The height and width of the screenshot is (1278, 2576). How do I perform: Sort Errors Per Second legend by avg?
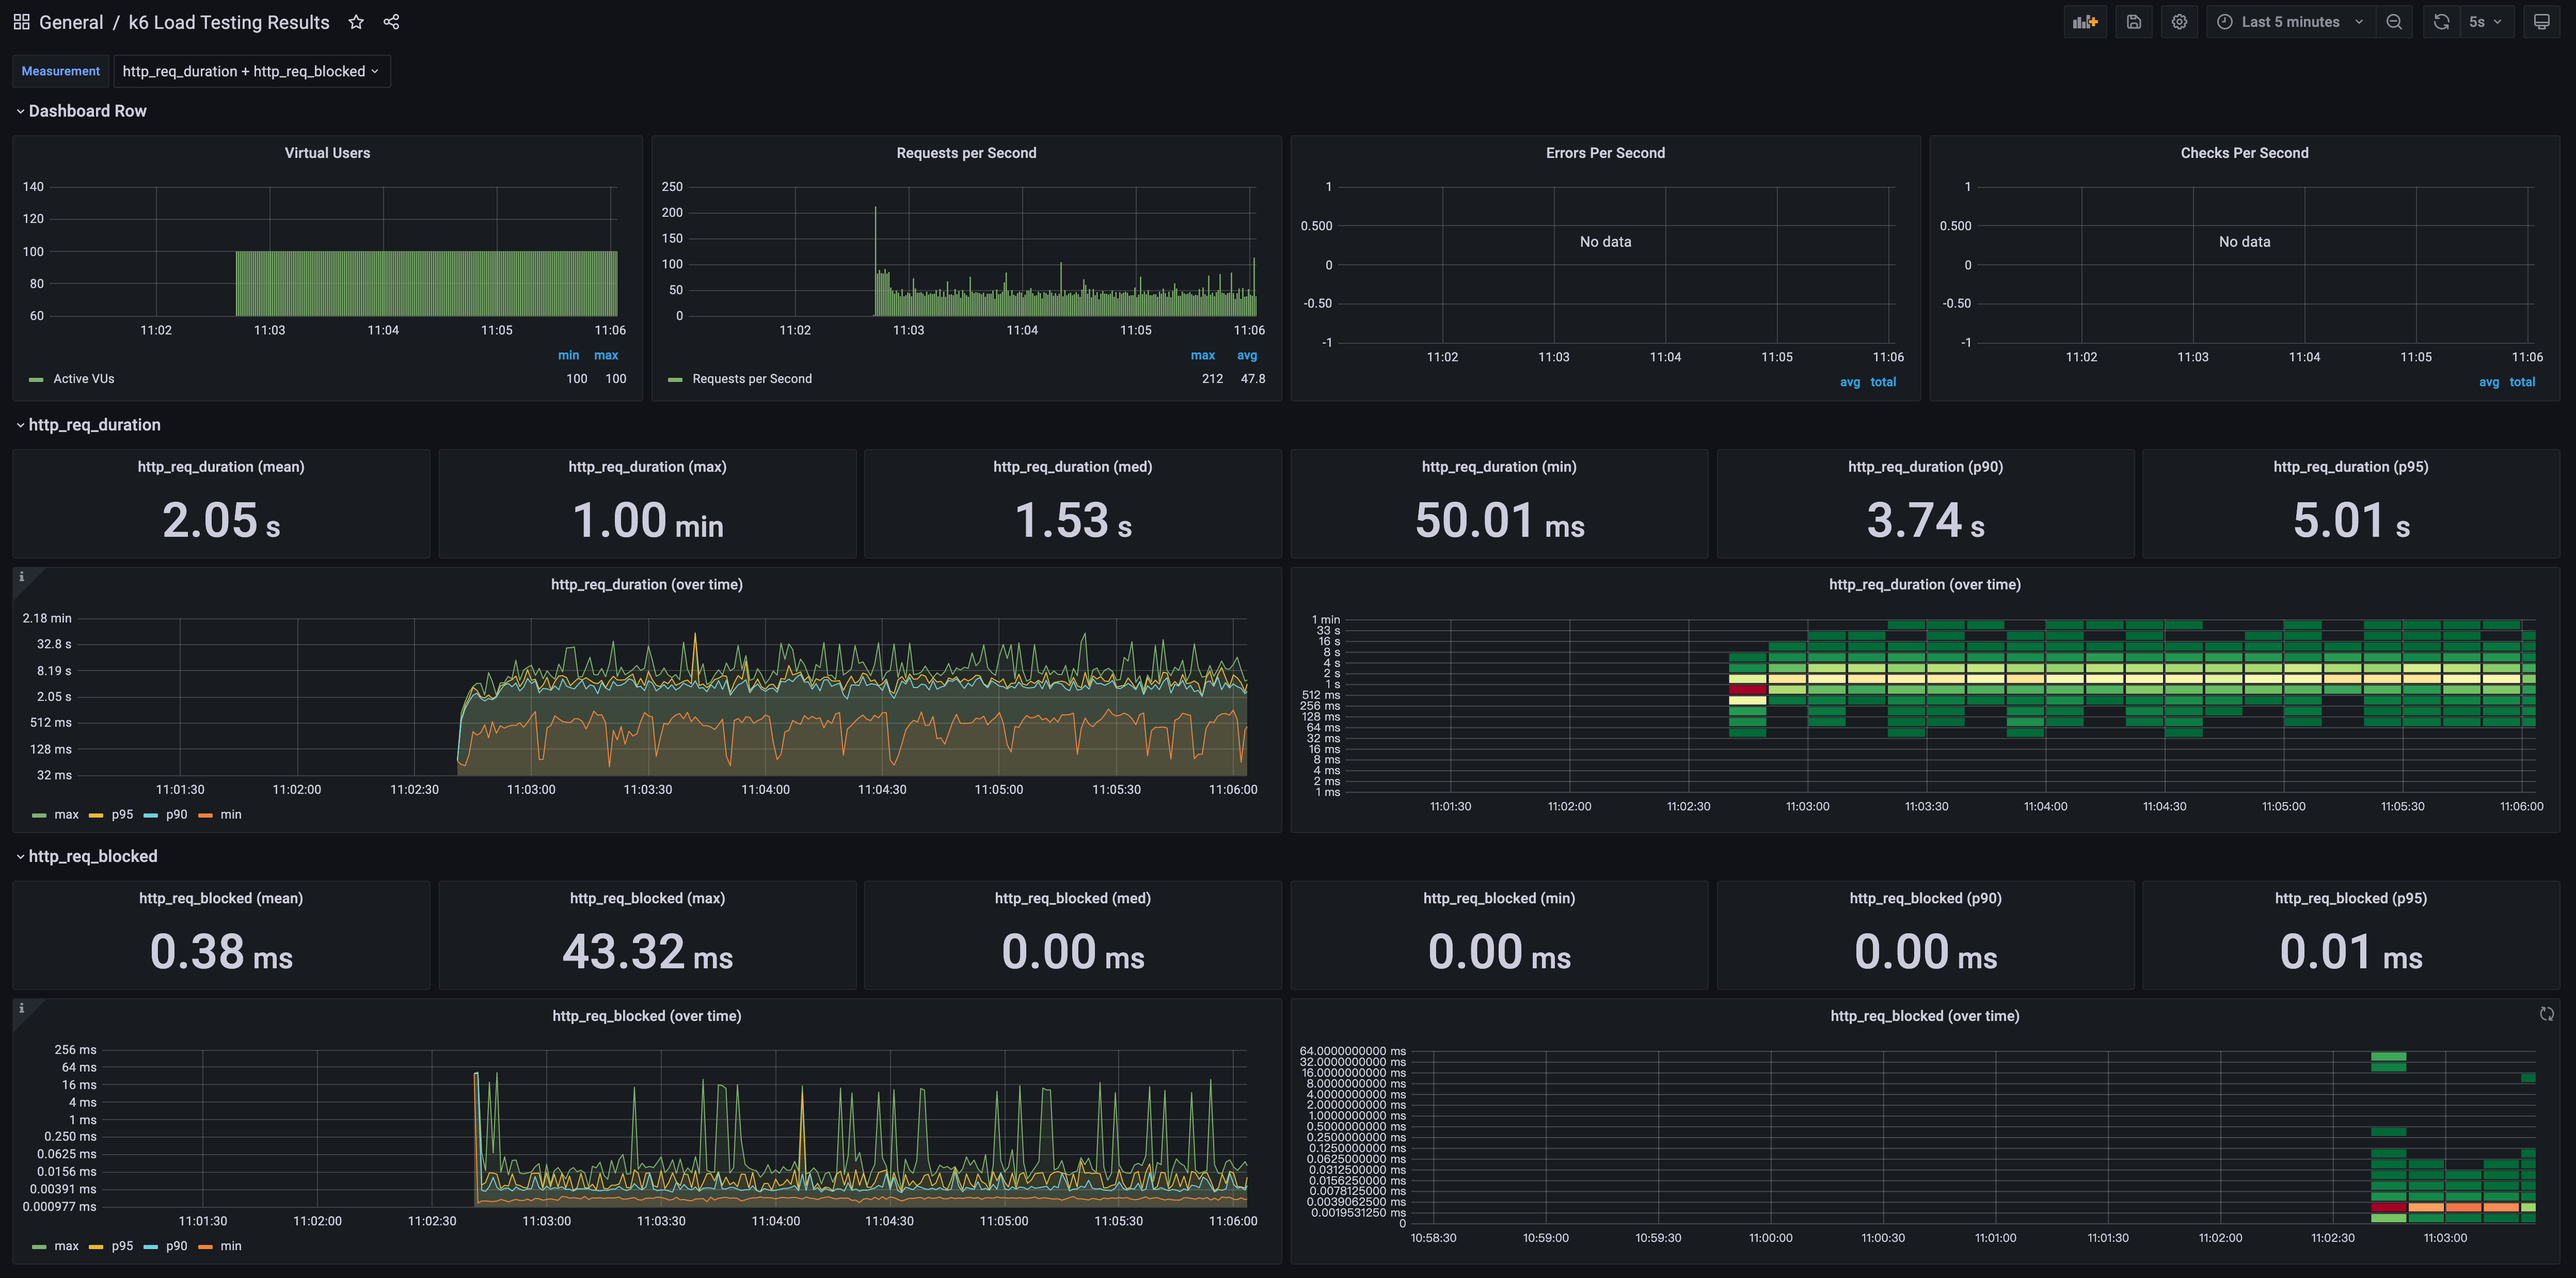click(x=1850, y=382)
